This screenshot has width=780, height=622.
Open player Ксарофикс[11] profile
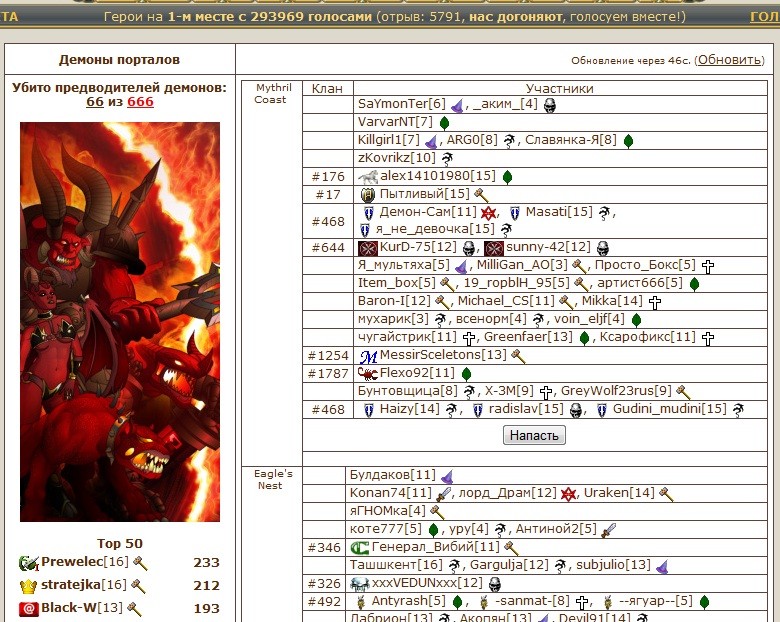tap(647, 337)
